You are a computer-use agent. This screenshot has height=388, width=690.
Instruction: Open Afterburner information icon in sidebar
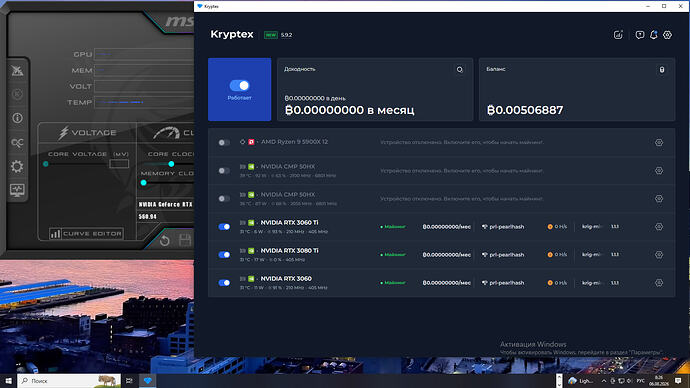pyautogui.click(x=17, y=118)
